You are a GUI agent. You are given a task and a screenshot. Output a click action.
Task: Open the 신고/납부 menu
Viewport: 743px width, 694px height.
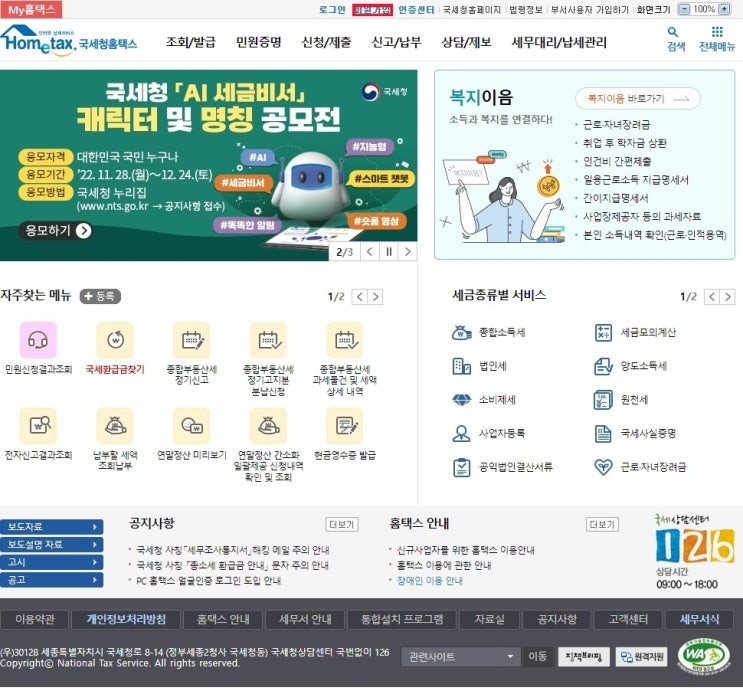pyautogui.click(x=396, y=42)
